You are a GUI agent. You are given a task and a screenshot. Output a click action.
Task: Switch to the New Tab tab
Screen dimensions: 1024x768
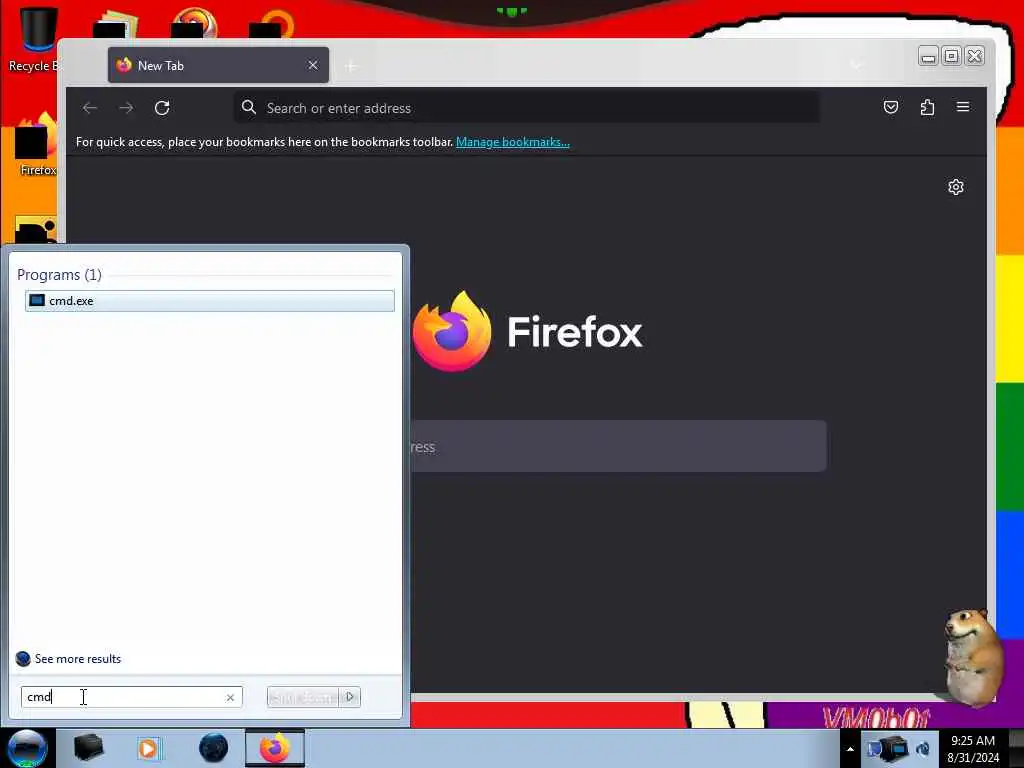218,65
